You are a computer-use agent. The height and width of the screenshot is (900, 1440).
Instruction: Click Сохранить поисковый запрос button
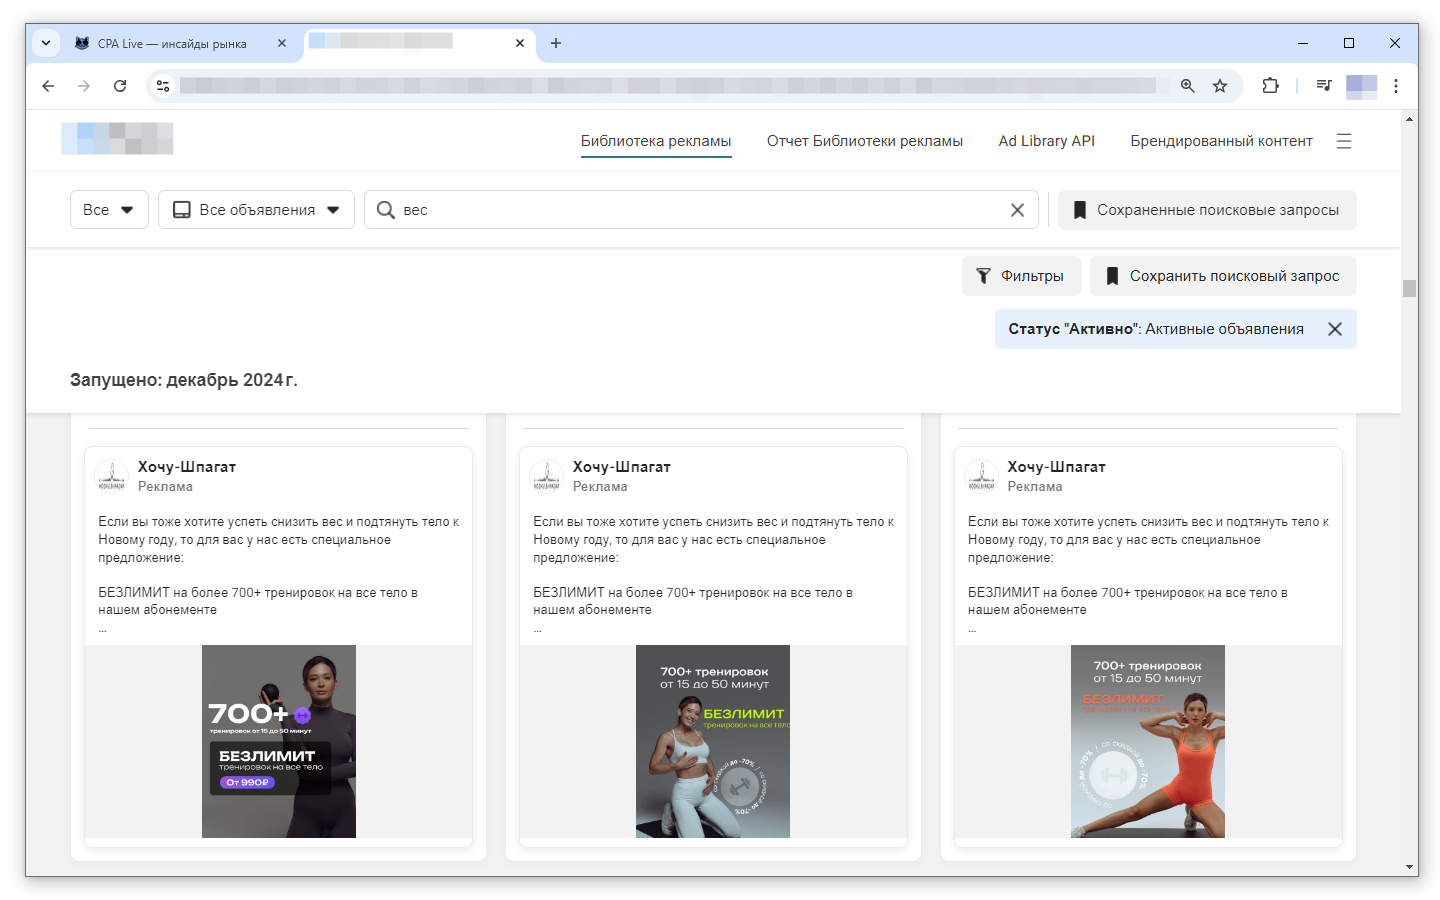pyautogui.click(x=1223, y=276)
